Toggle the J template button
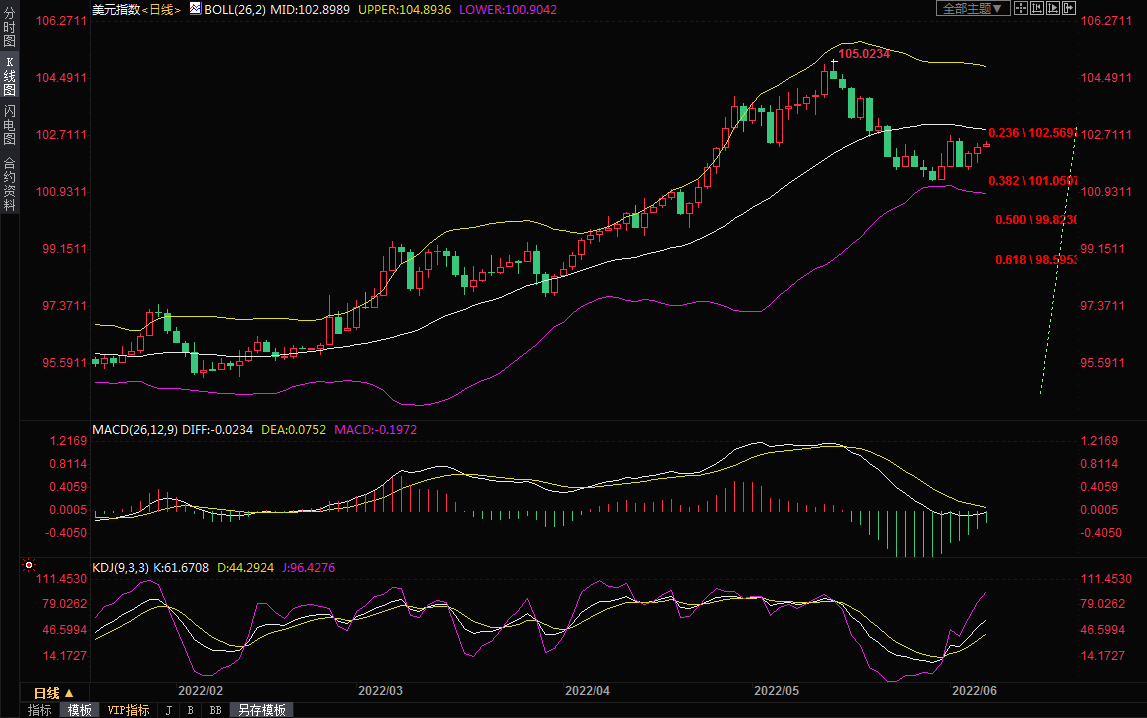This screenshot has width=1147, height=718. [168, 710]
